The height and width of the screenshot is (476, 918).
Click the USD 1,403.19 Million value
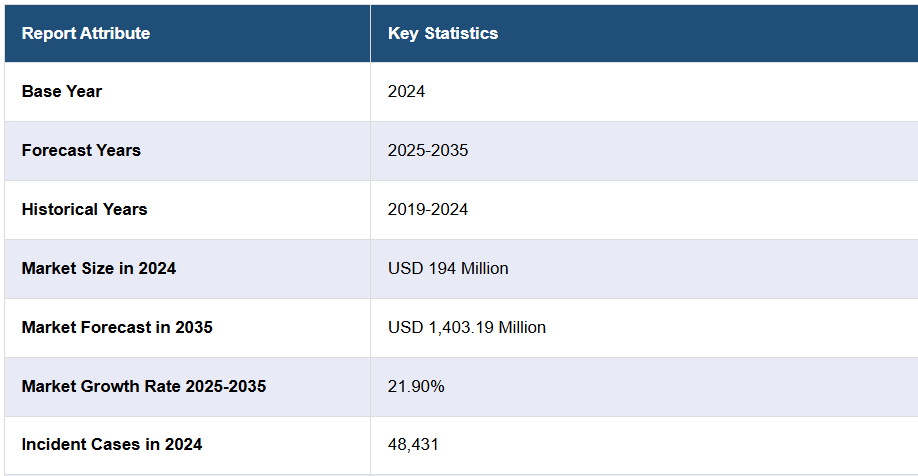[467, 327]
